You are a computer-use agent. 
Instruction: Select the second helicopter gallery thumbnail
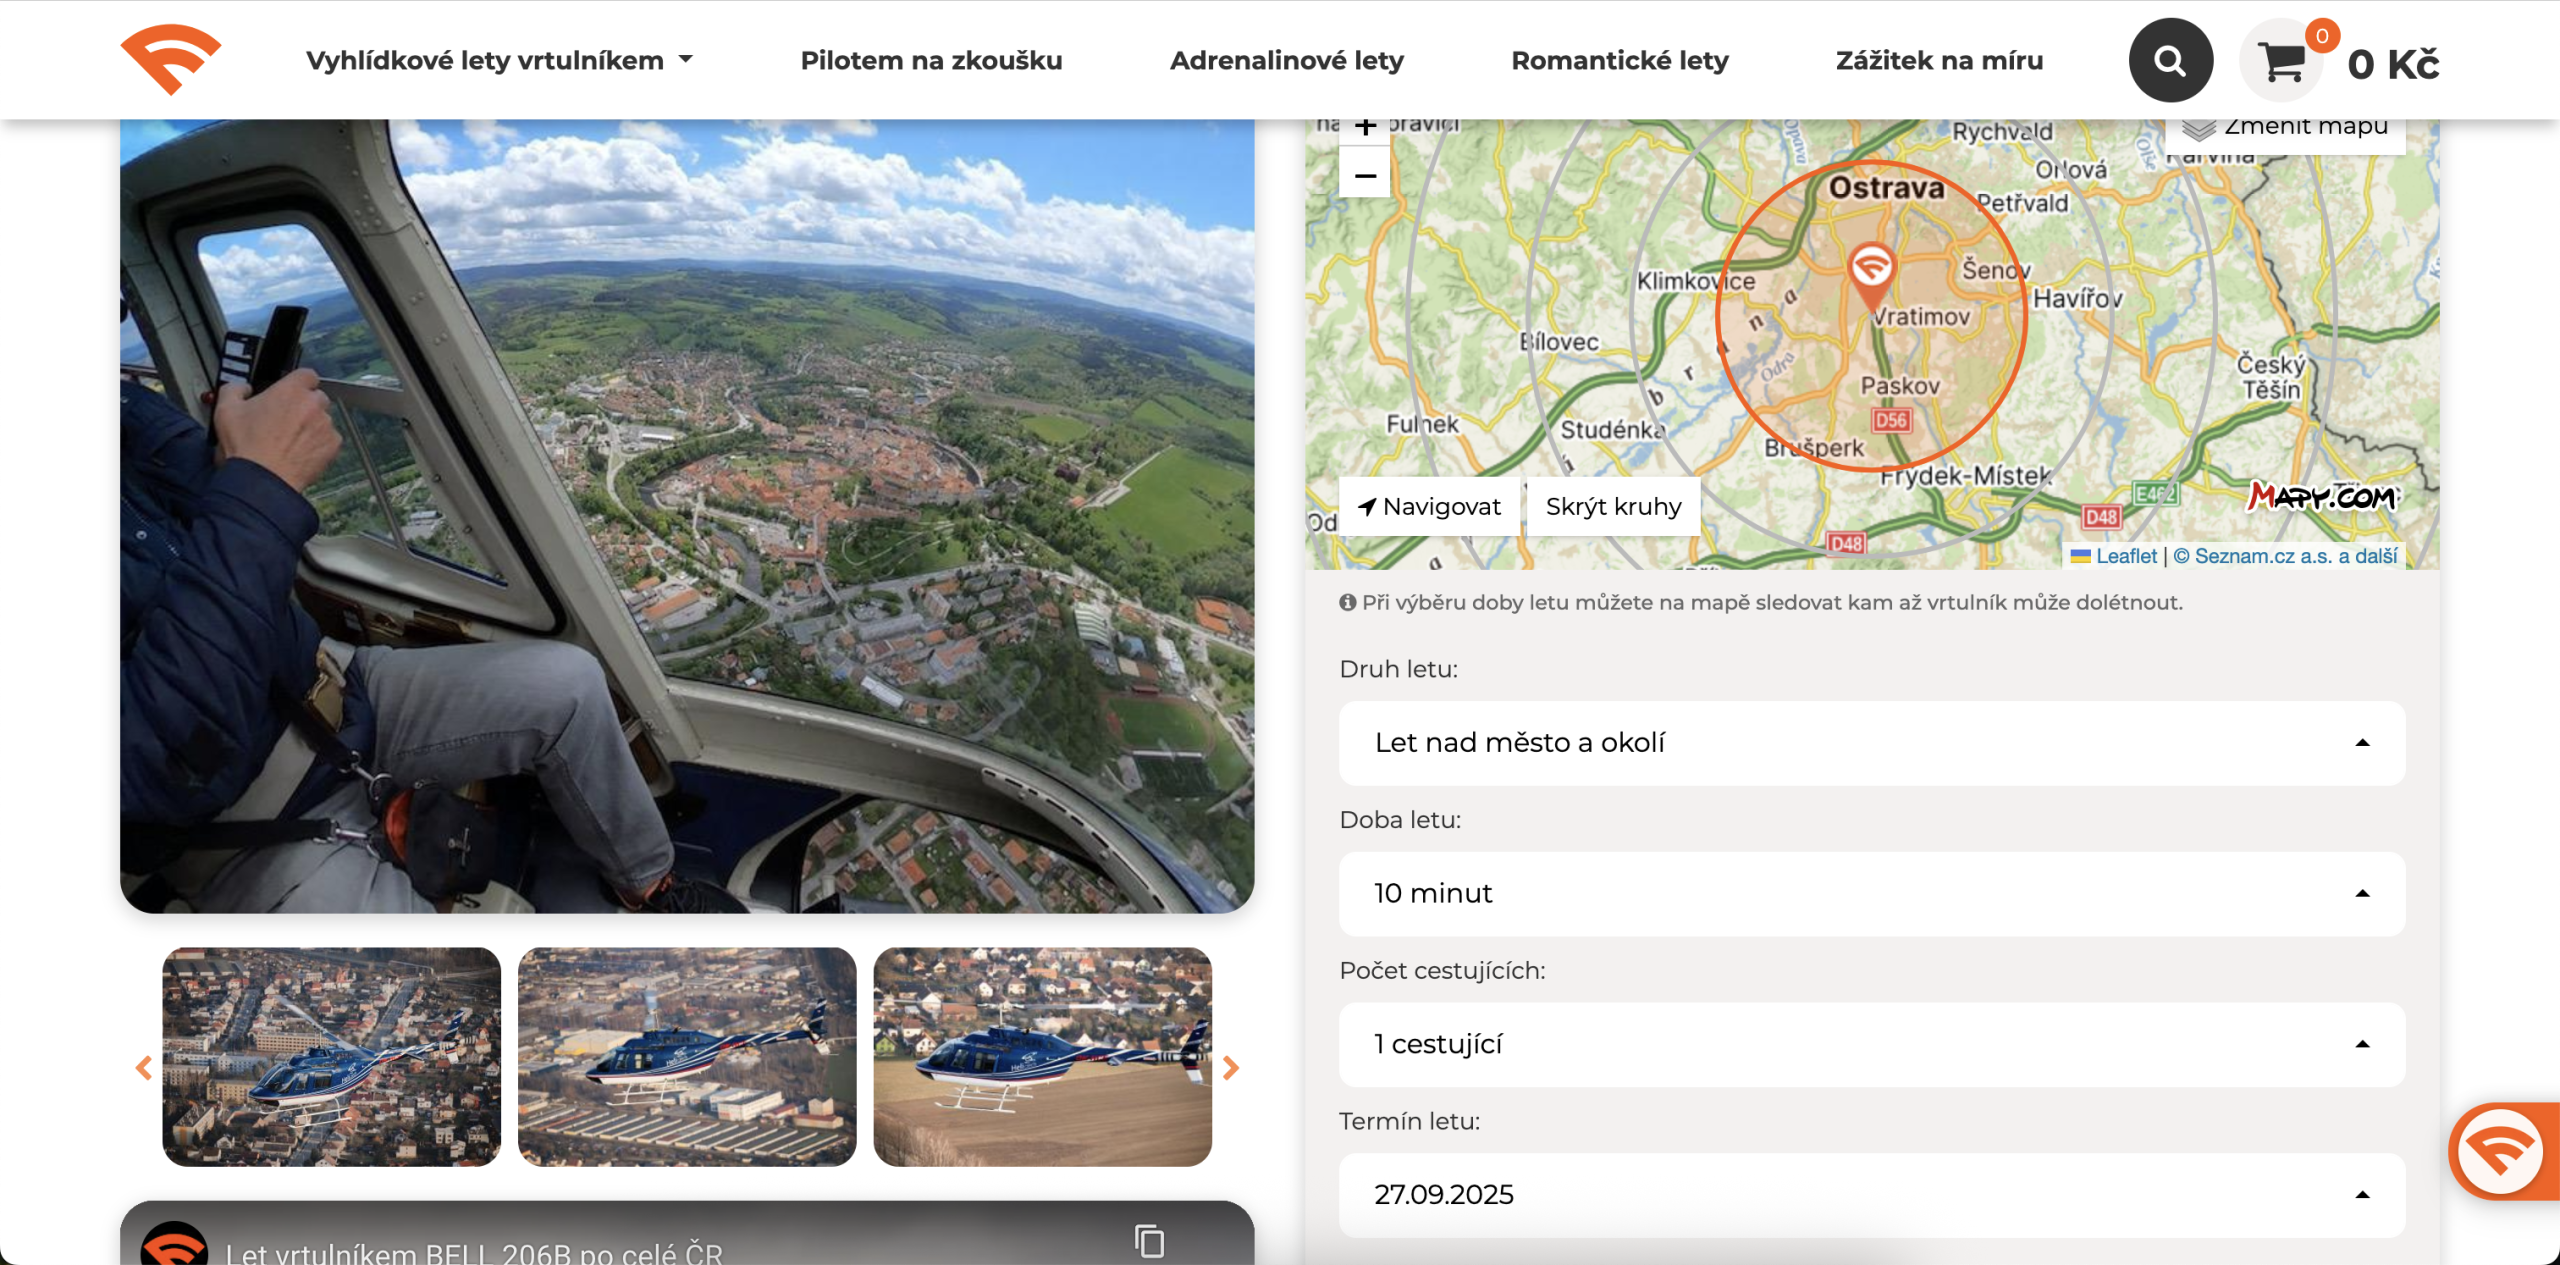click(687, 1056)
